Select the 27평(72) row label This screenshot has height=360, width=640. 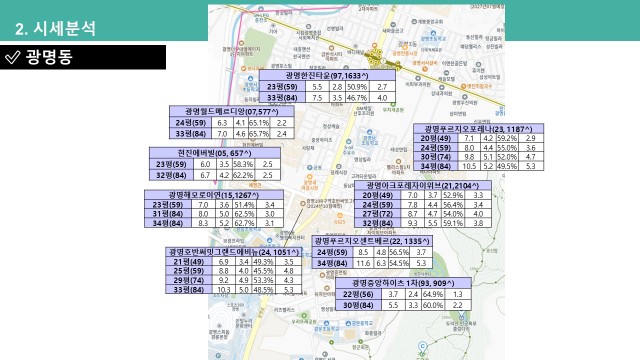[378, 213]
